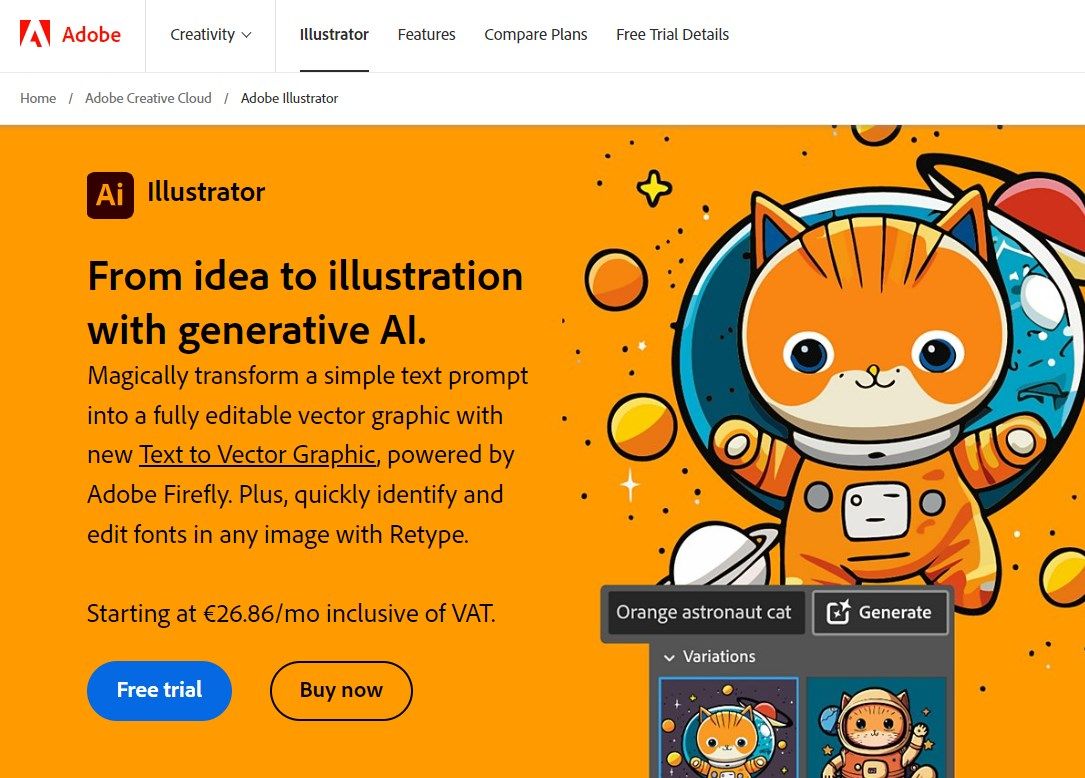Click the astronaut cat's chest panel
The width and height of the screenshot is (1085, 778).
point(875,511)
